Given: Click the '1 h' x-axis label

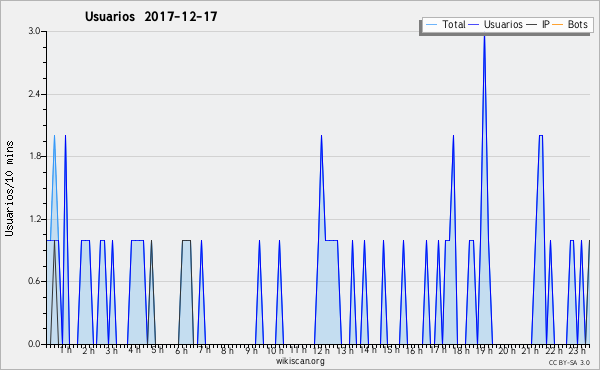Looking at the screenshot, I should pyautogui.click(x=66, y=350).
